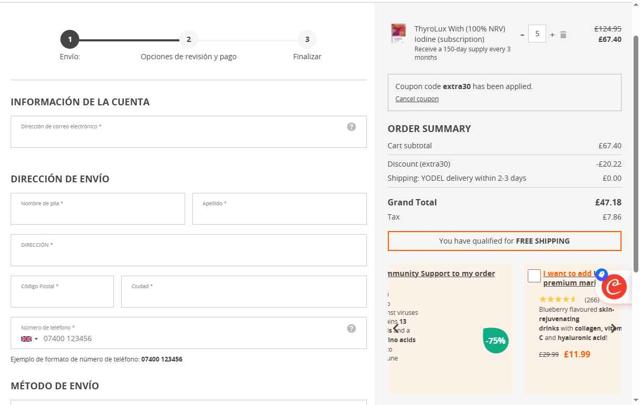The width and height of the screenshot is (640, 405).
Task: Click the -75% green discount badge
Action: click(x=496, y=340)
